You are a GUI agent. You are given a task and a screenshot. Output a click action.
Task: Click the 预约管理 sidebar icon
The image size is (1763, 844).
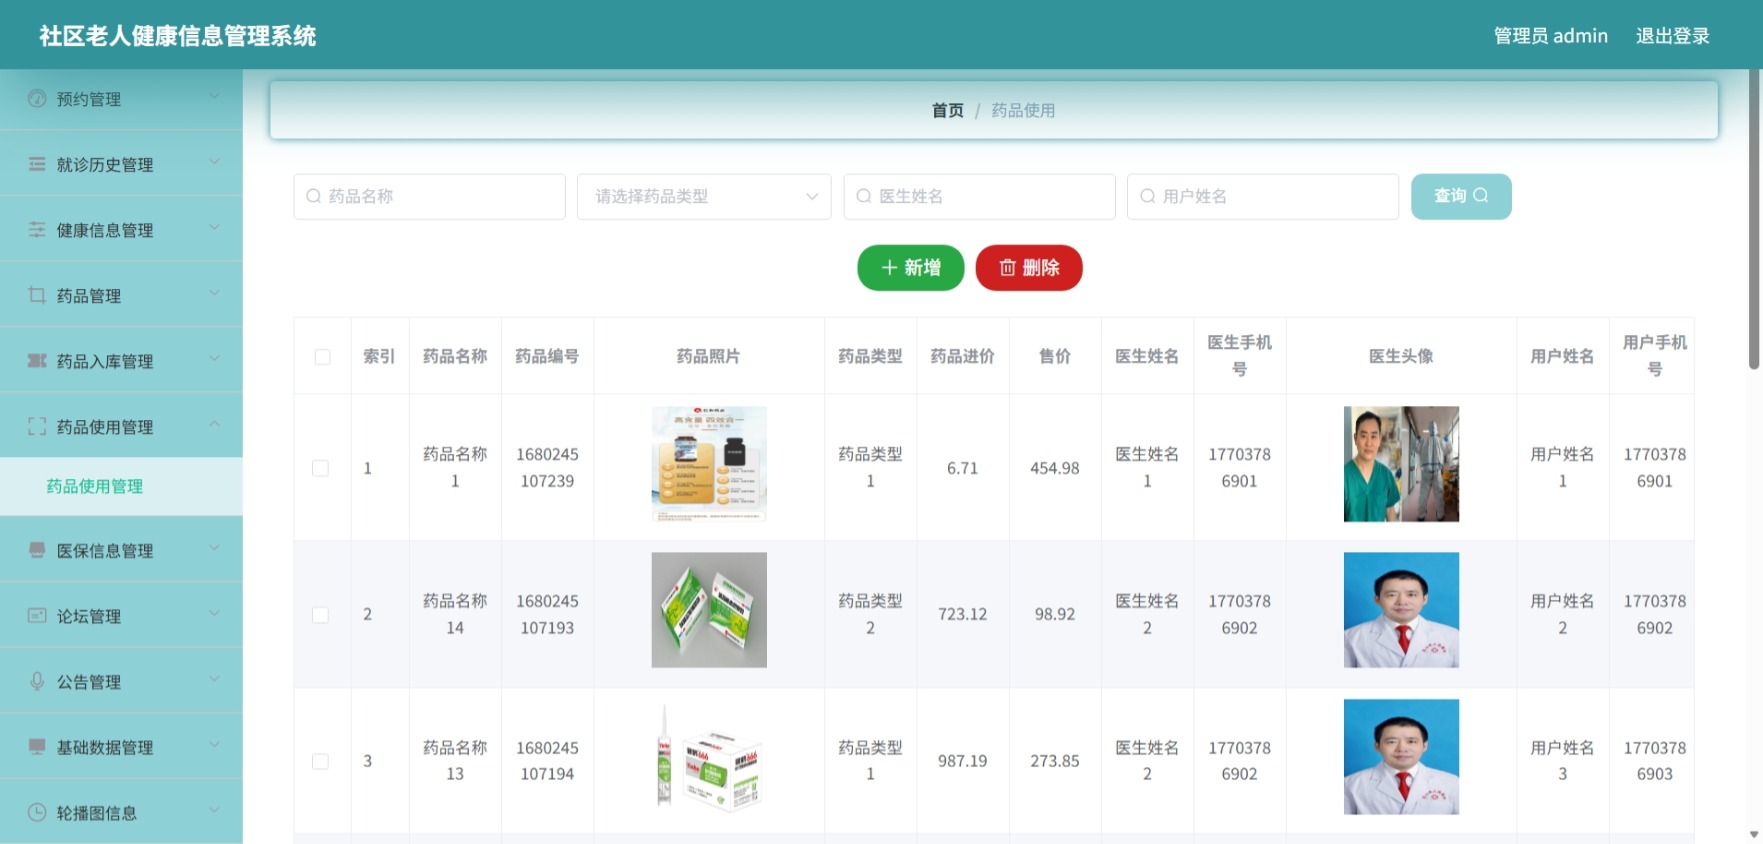pyautogui.click(x=37, y=98)
